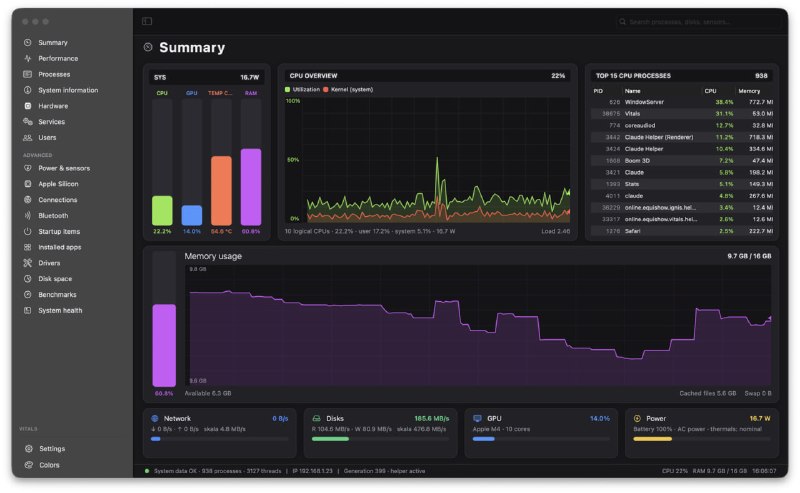The height and width of the screenshot is (493, 800).
Task: Click the clock icon beside Summary heading
Action: point(148,47)
